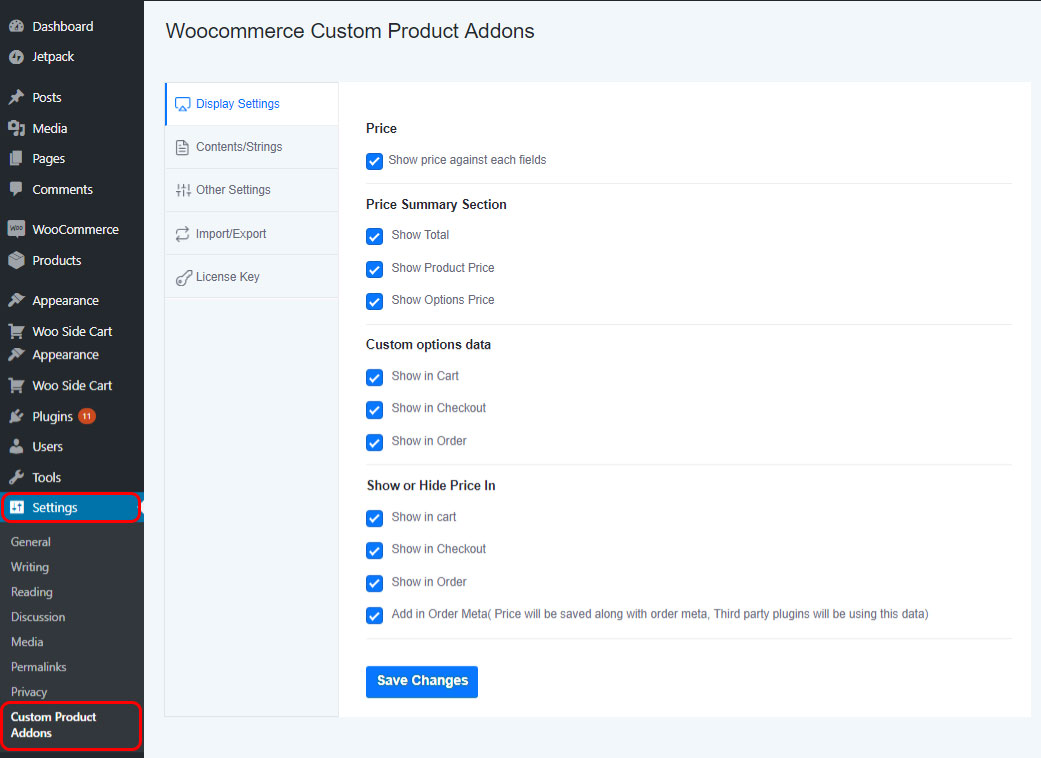Select the License Key tab
The width and height of the screenshot is (1041, 758).
coord(252,277)
